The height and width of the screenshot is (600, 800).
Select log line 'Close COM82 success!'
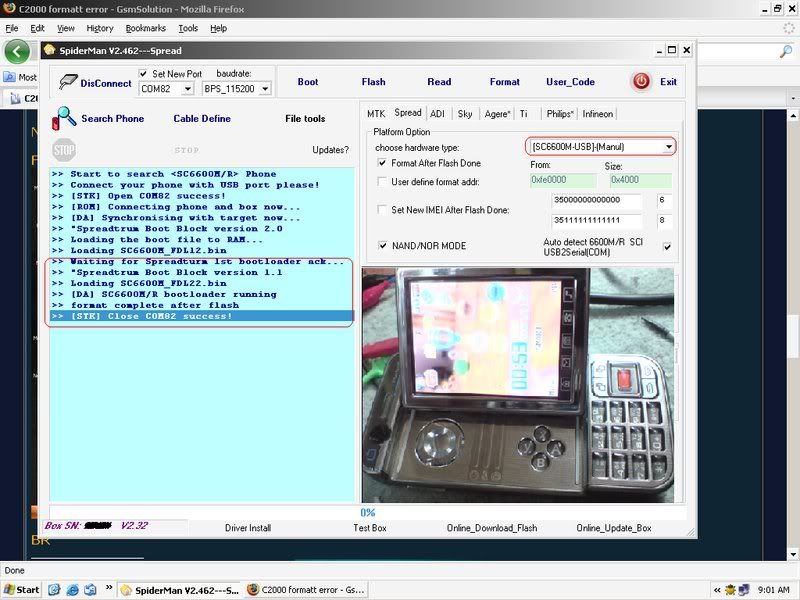pyautogui.click(x=202, y=316)
